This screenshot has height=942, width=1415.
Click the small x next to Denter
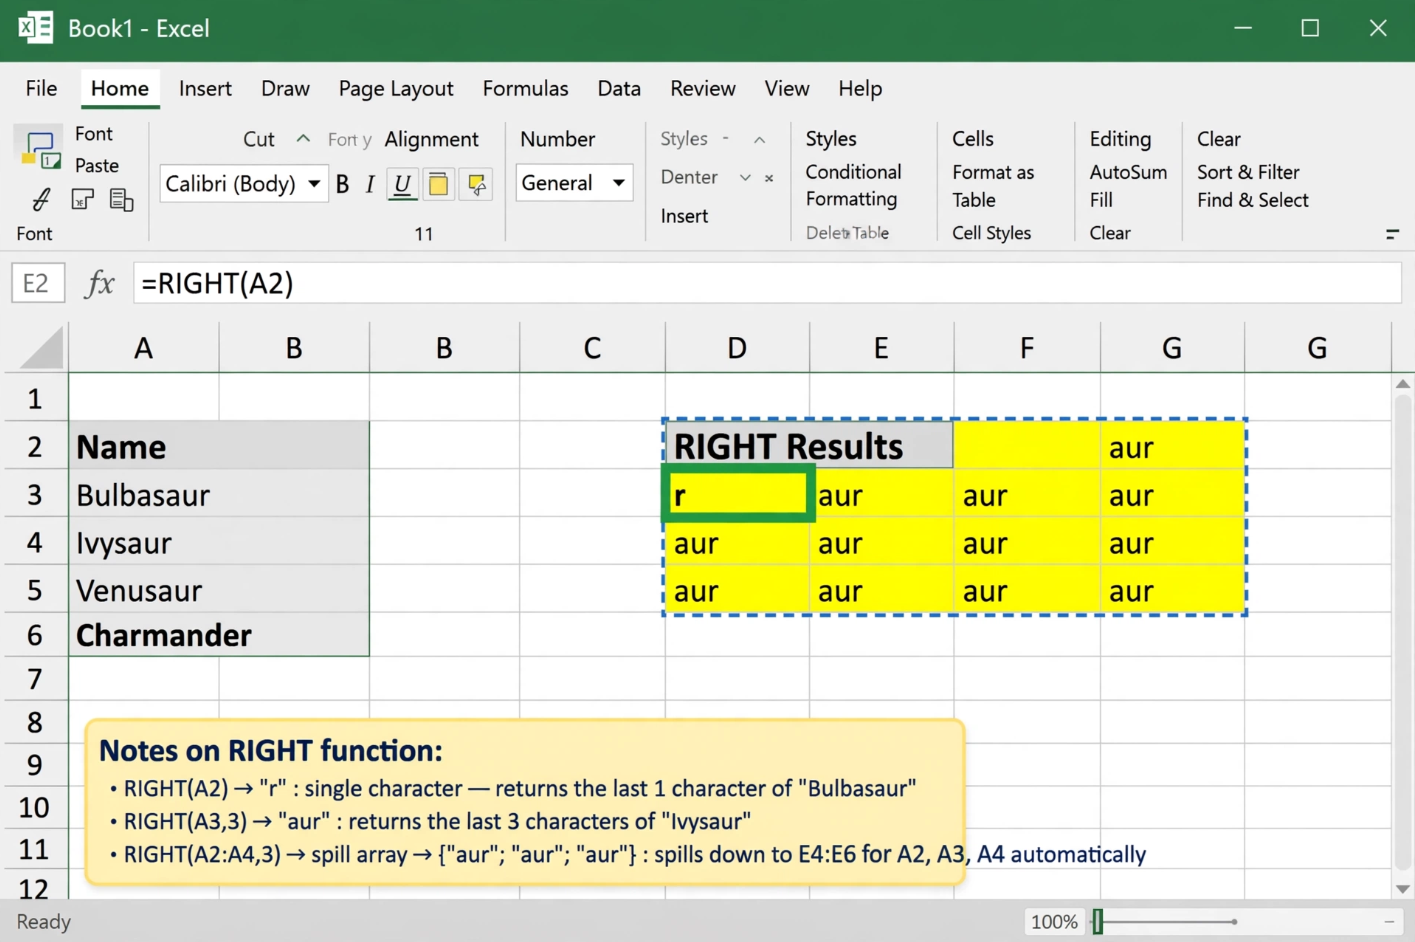[x=769, y=179]
